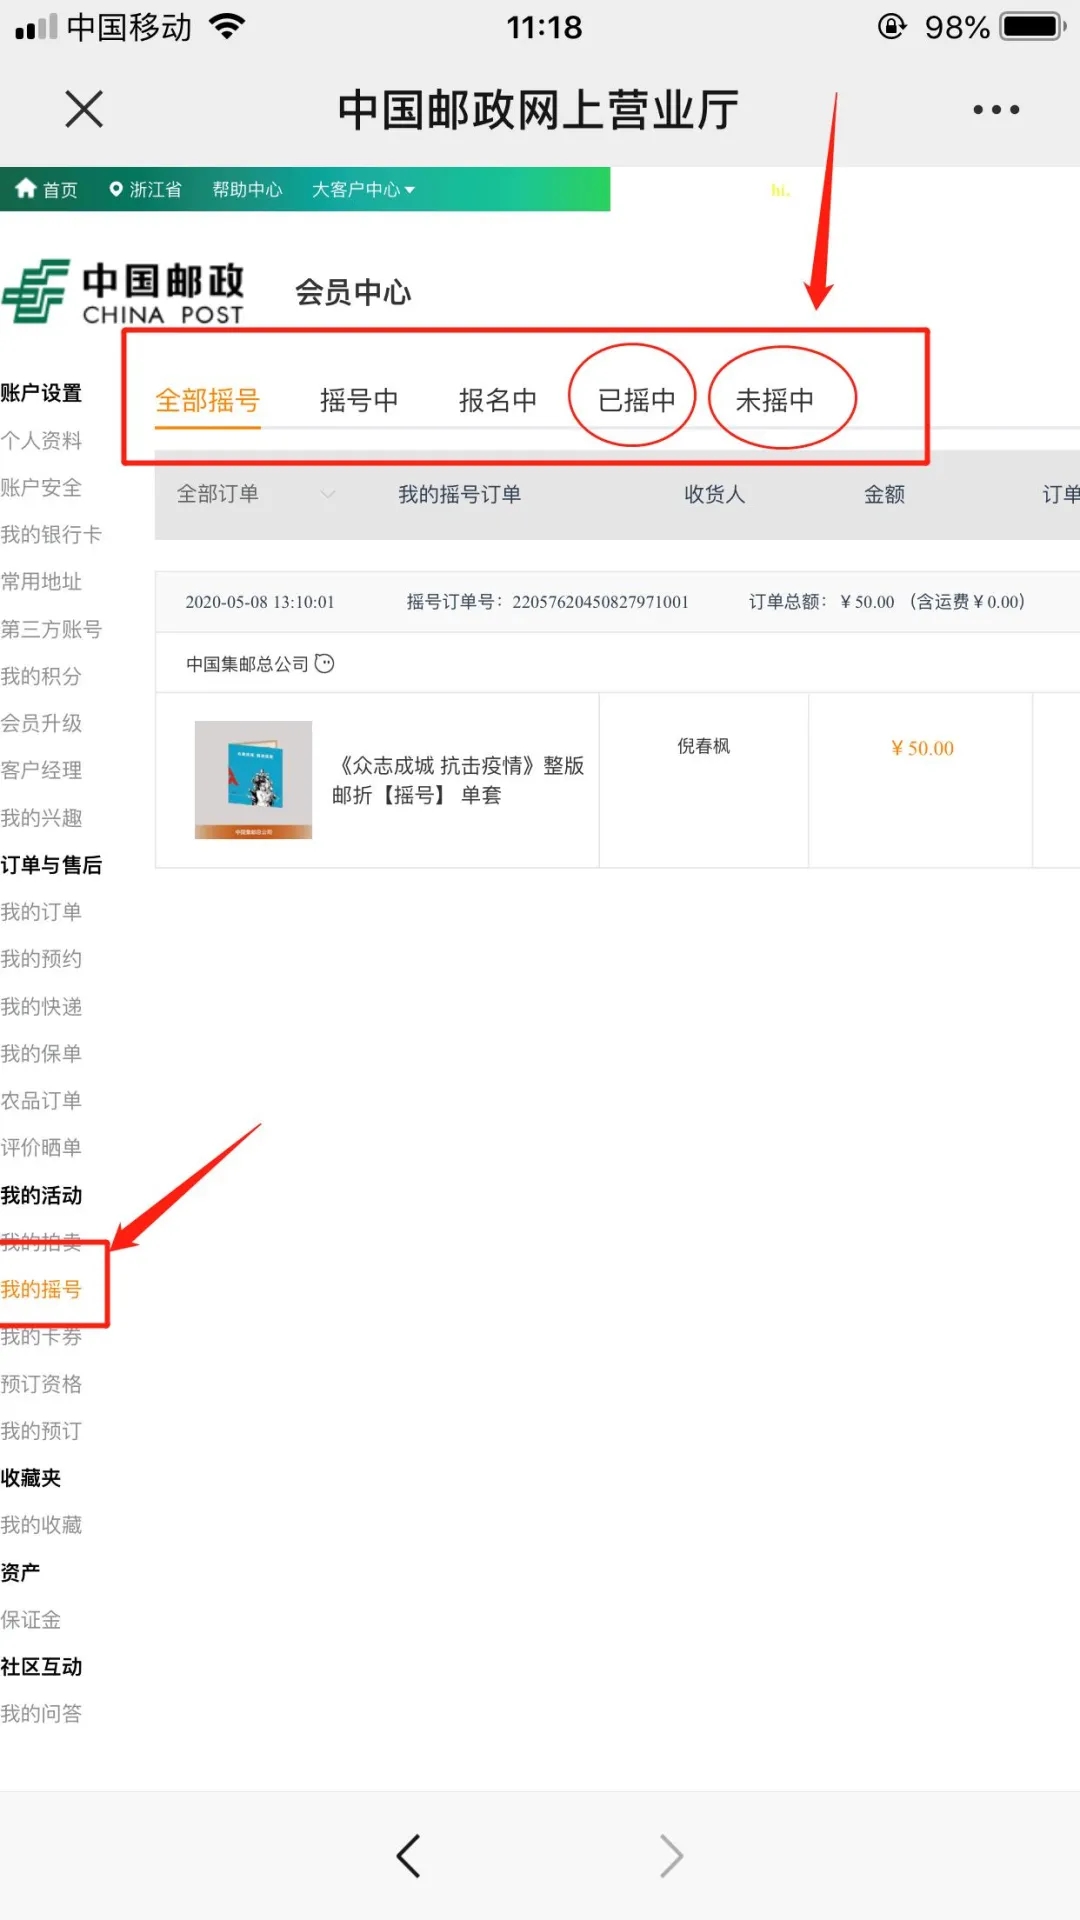Open 会员升级 in sidebar
The width and height of the screenshot is (1080, 1920).
click(x=41, y=723)
